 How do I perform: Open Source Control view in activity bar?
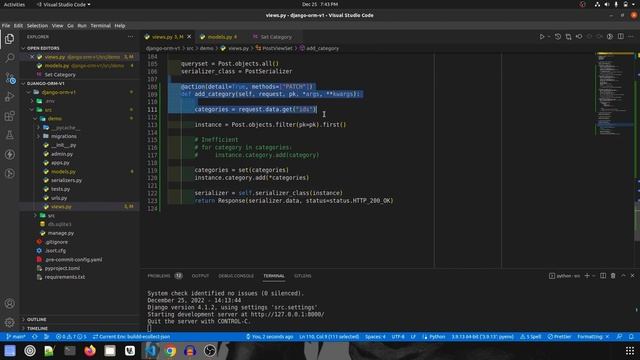(x=9, y=78)
